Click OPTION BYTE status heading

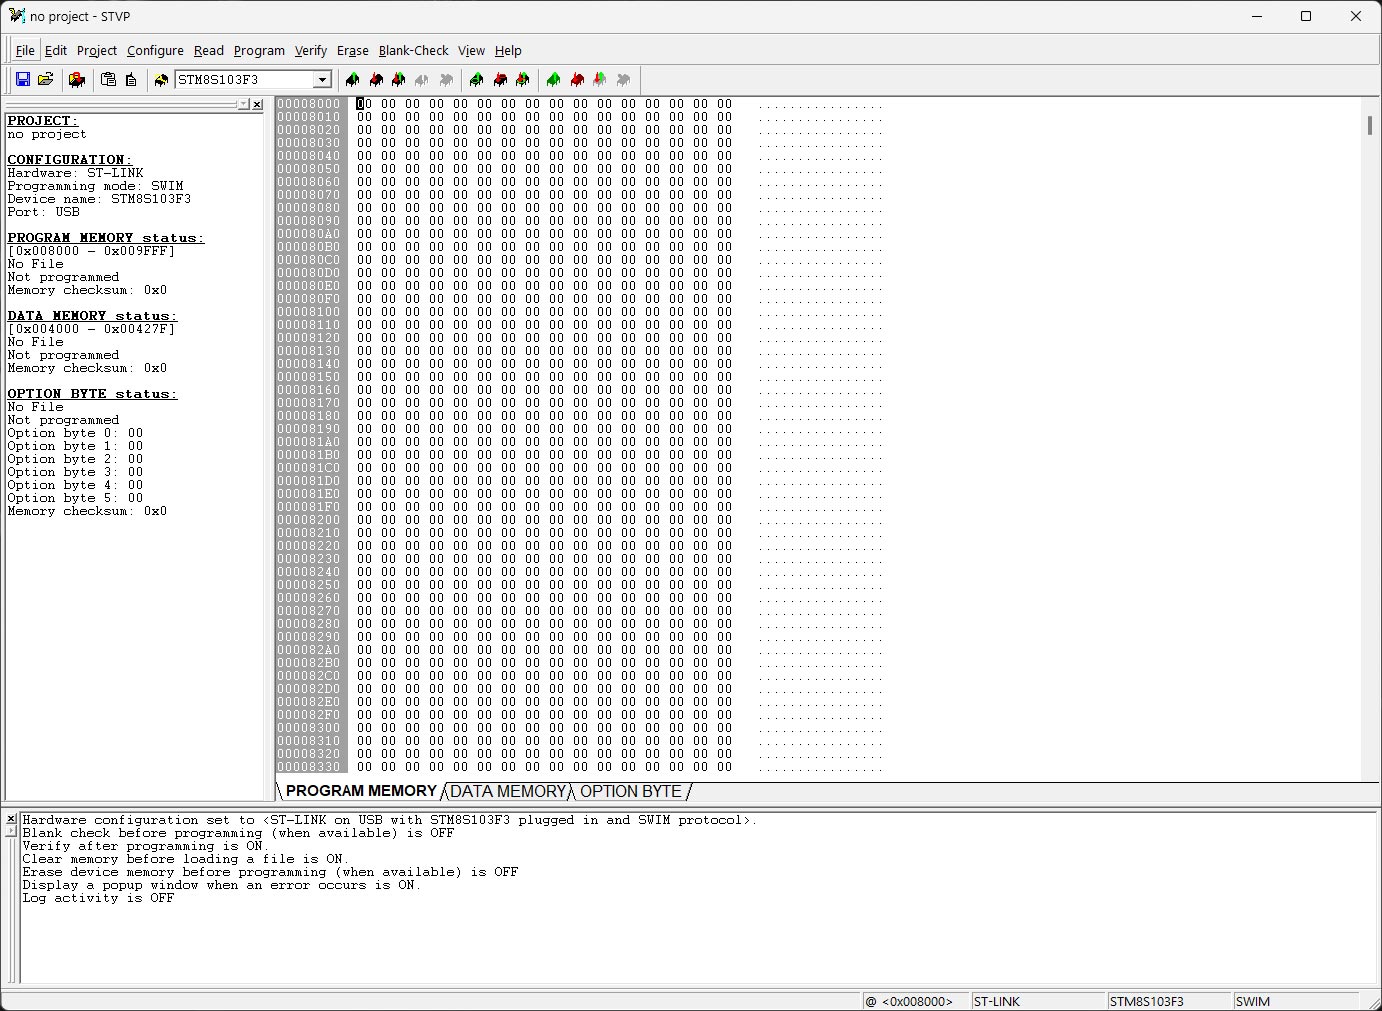[92, 394]
